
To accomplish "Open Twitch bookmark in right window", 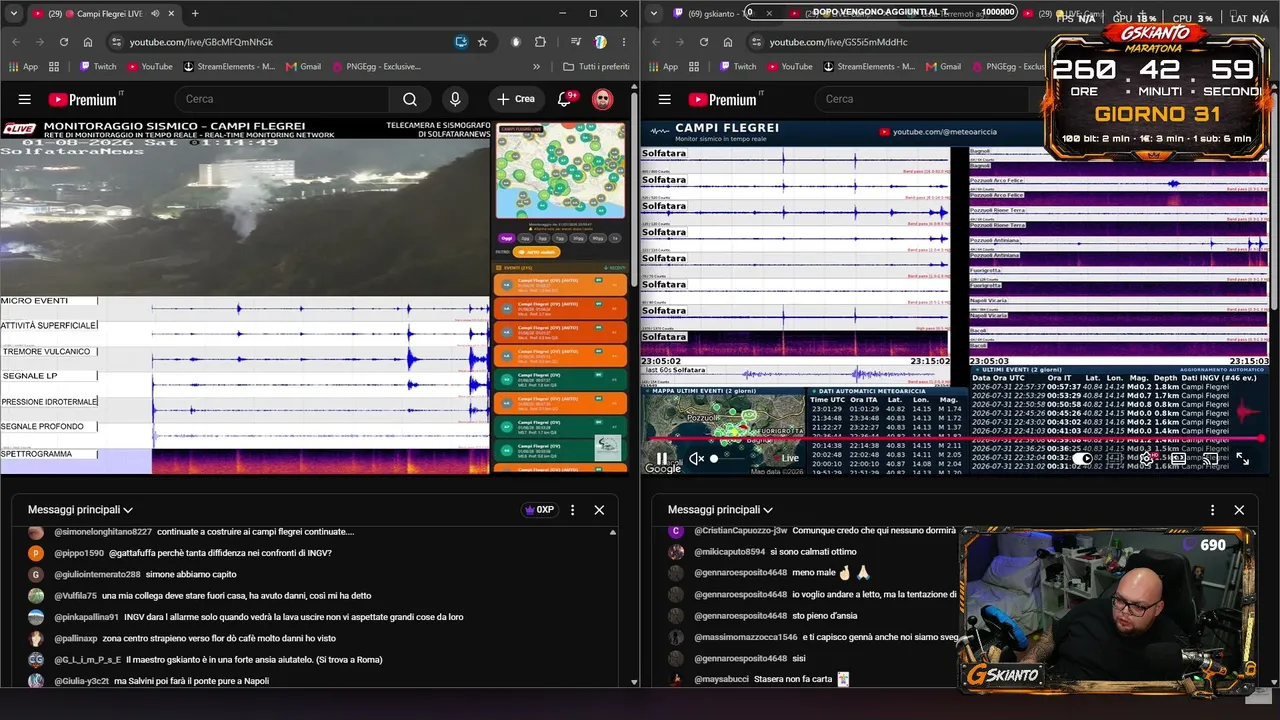I will click(x=737, y=67).
